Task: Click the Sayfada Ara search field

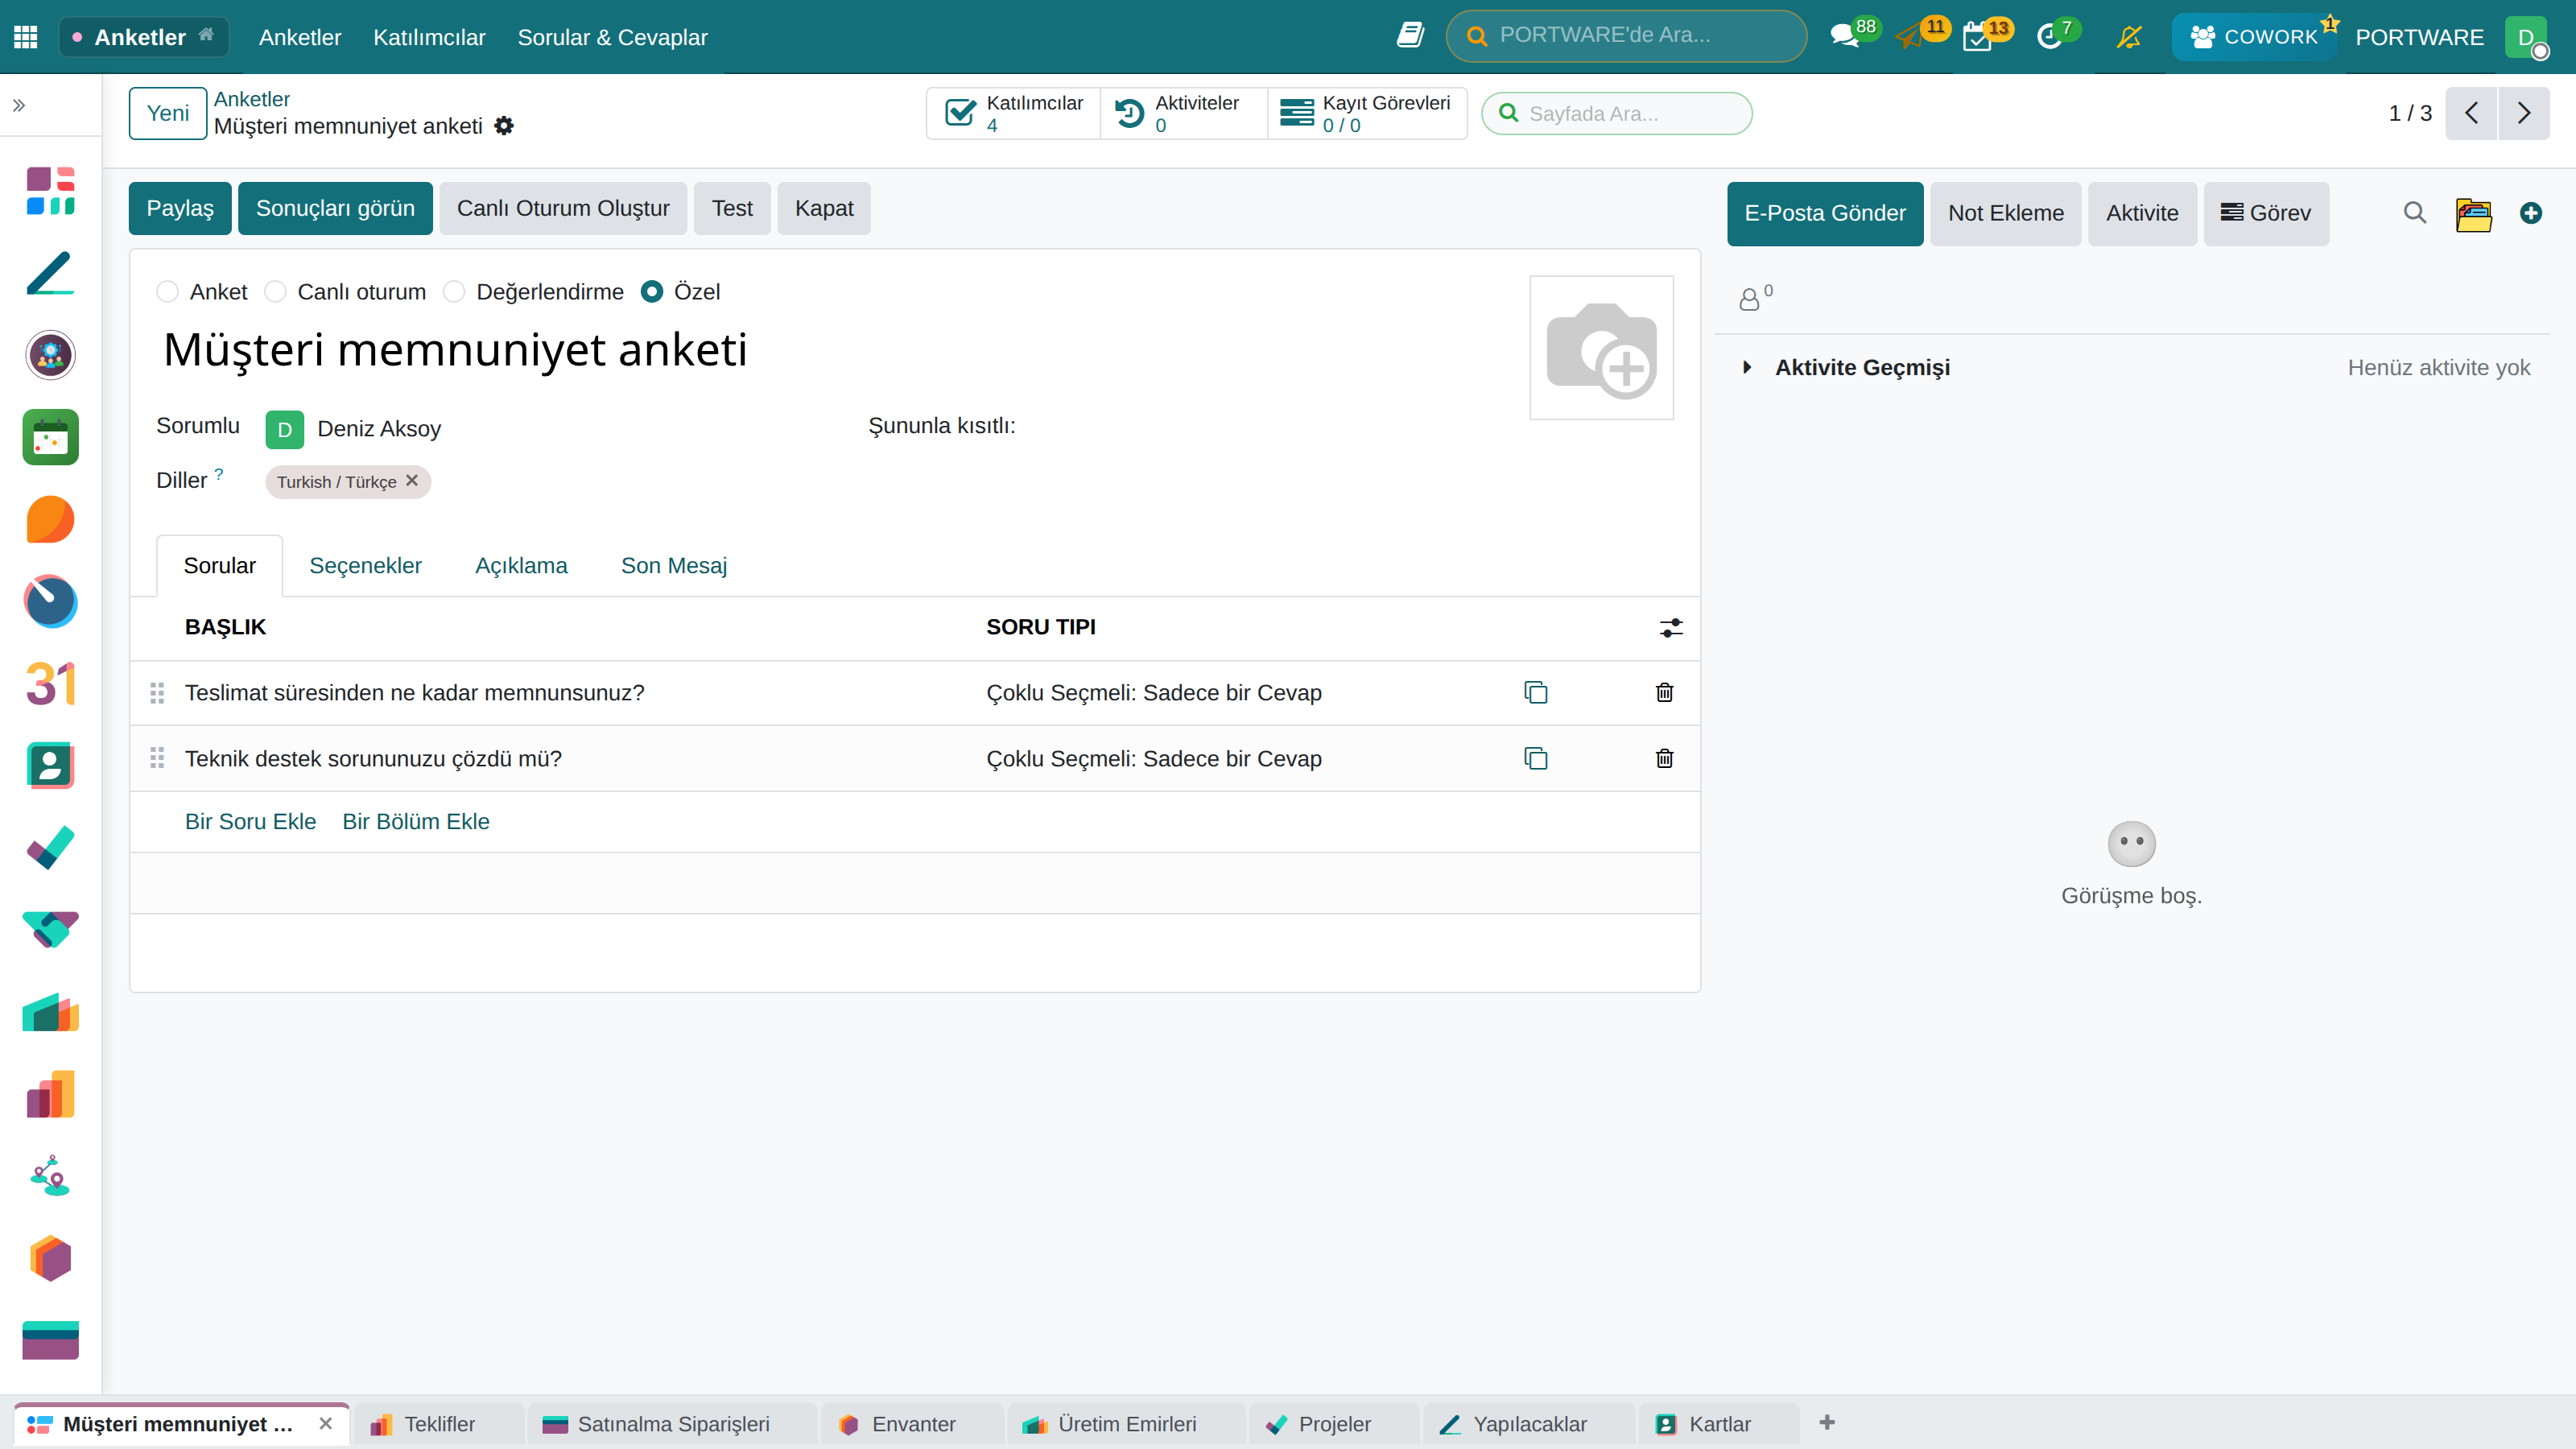Action: 1617,113
